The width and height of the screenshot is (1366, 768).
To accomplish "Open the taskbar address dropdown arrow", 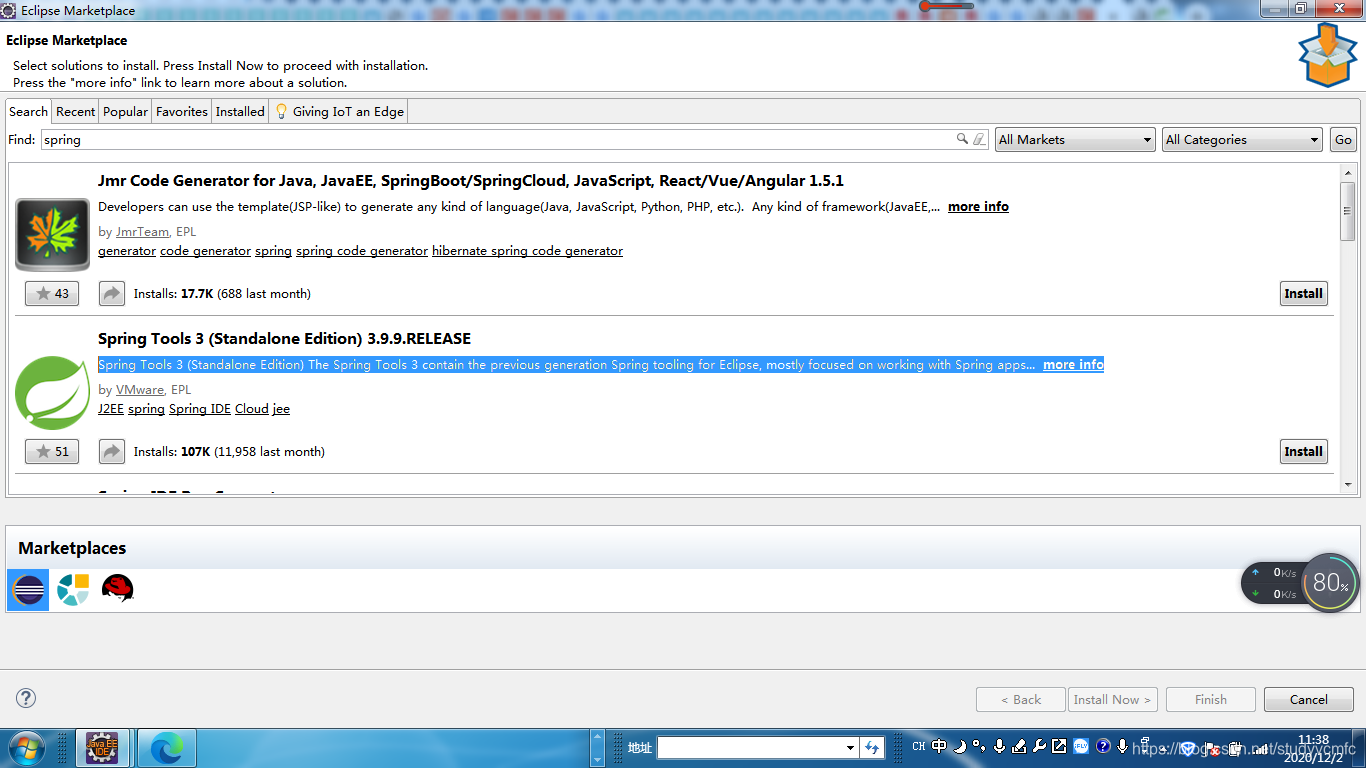I will [850, 747].
